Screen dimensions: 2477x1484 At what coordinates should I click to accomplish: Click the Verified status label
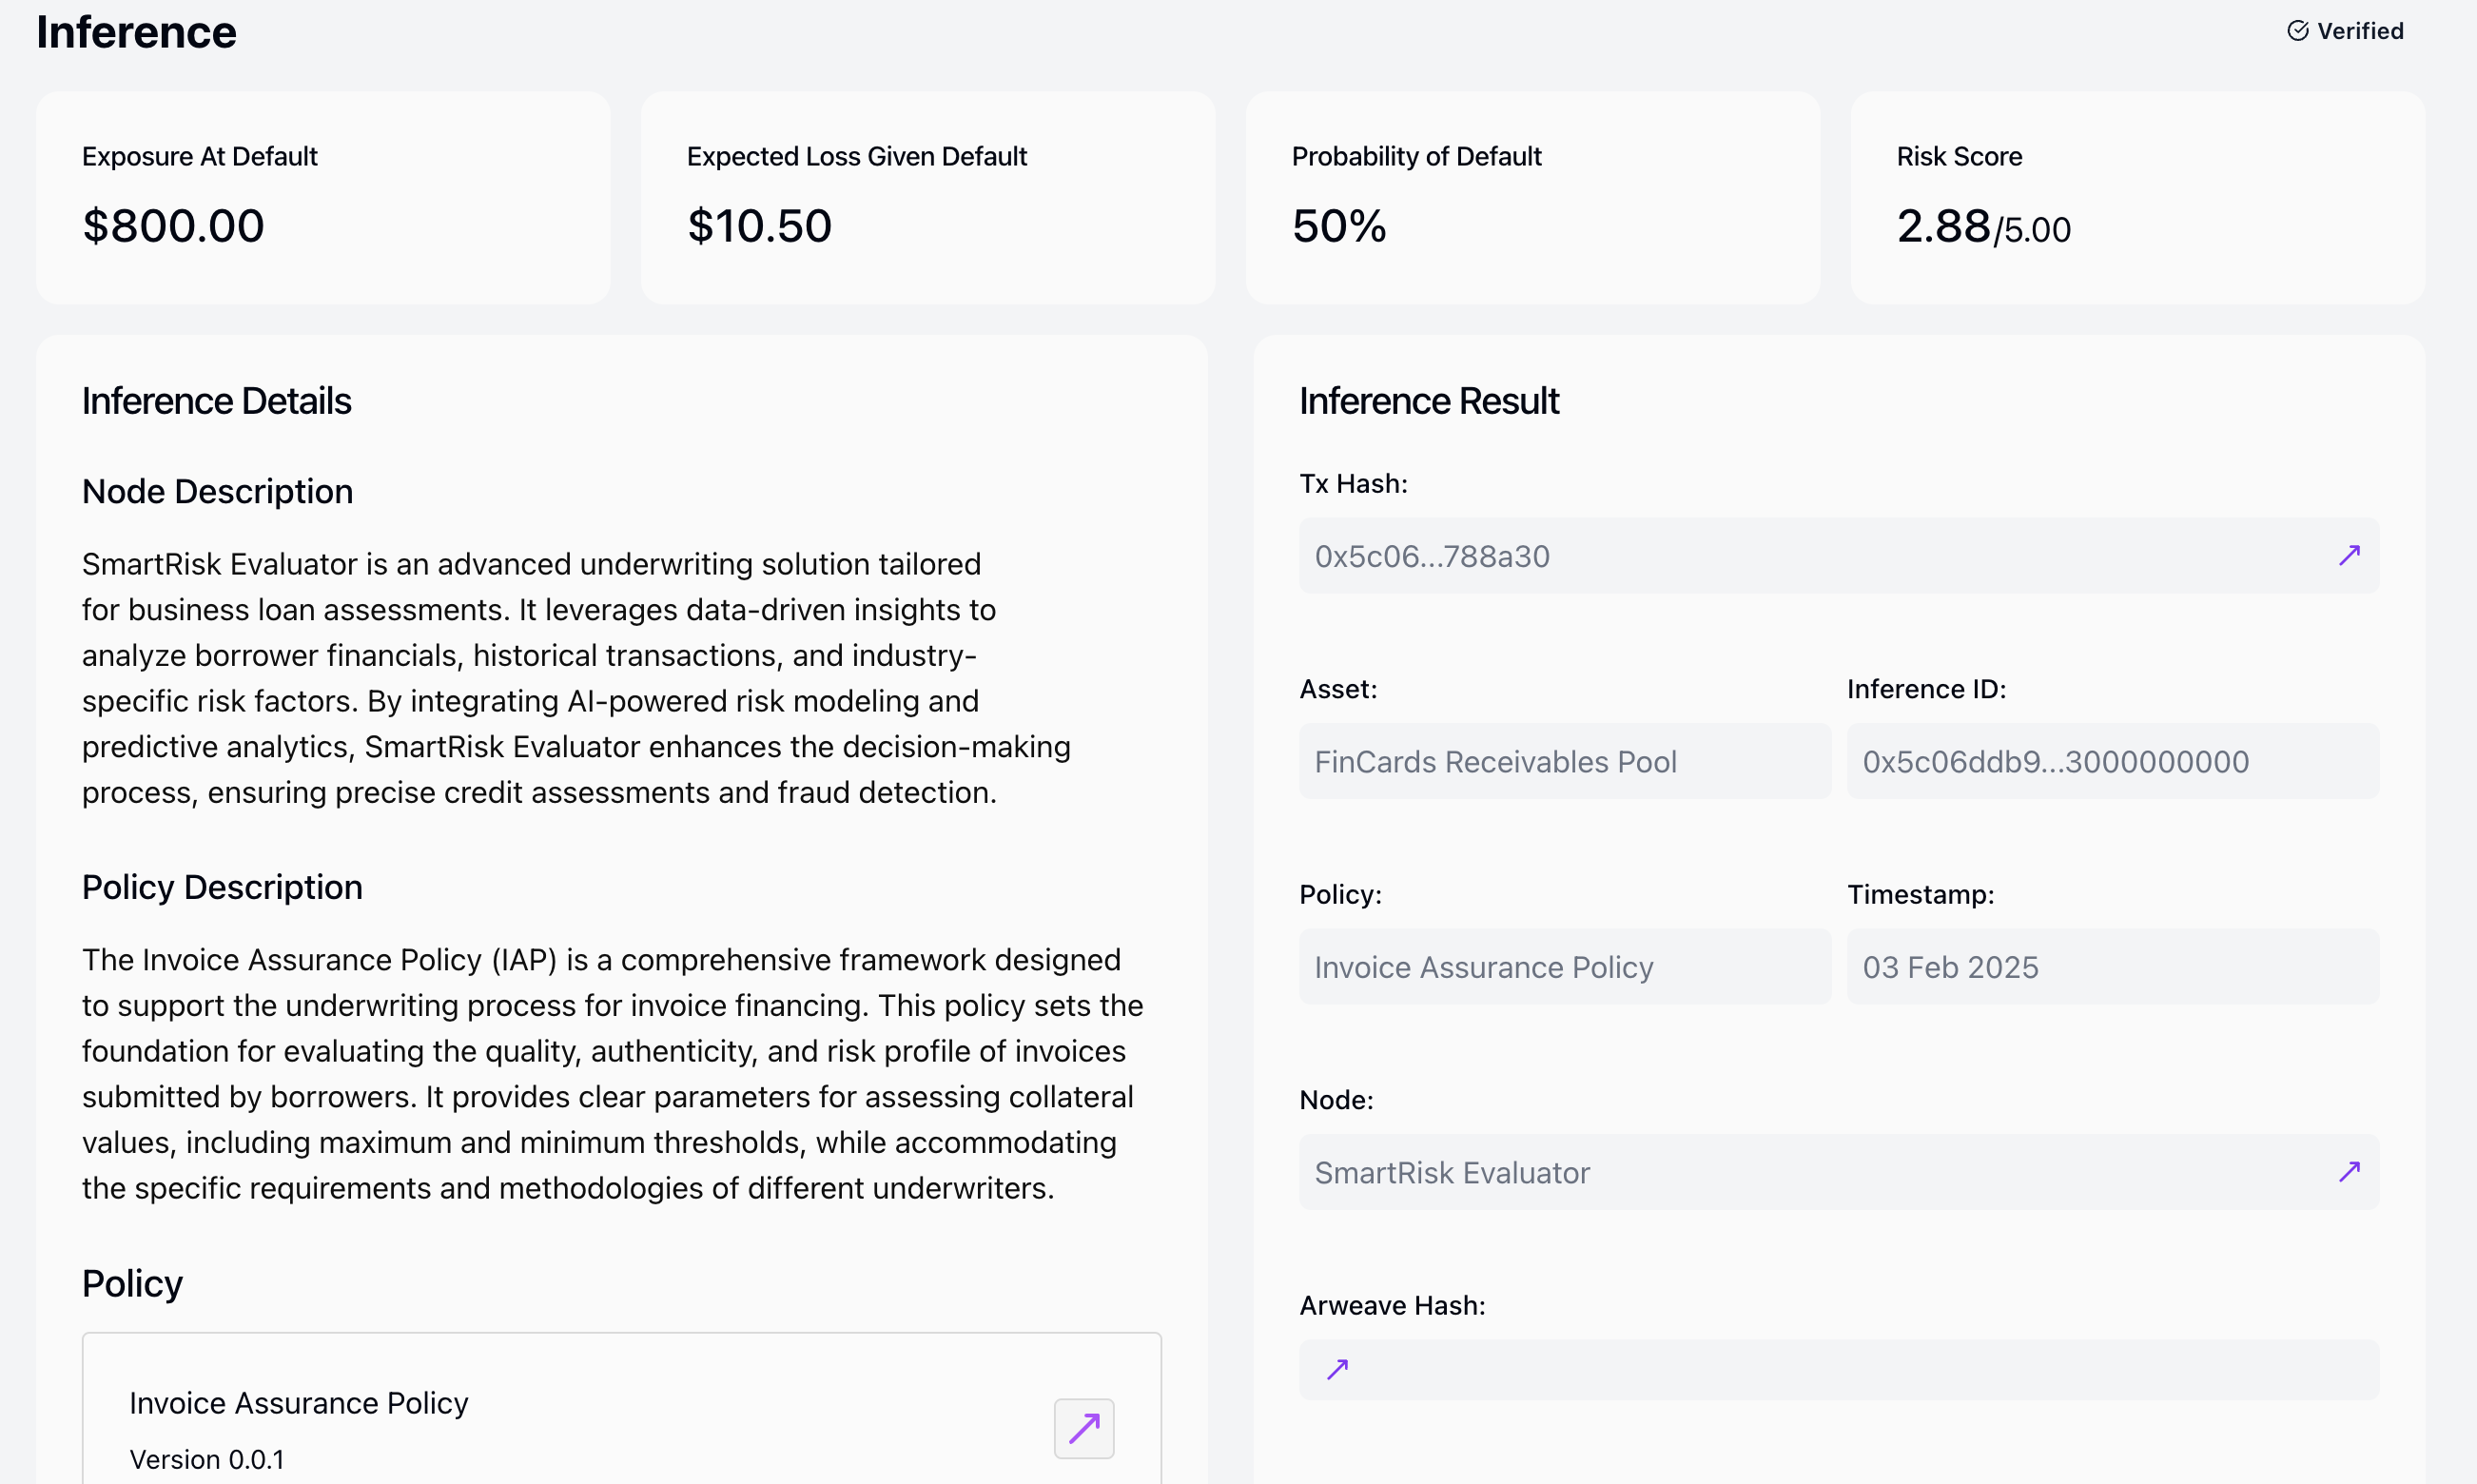(2359, 31)
